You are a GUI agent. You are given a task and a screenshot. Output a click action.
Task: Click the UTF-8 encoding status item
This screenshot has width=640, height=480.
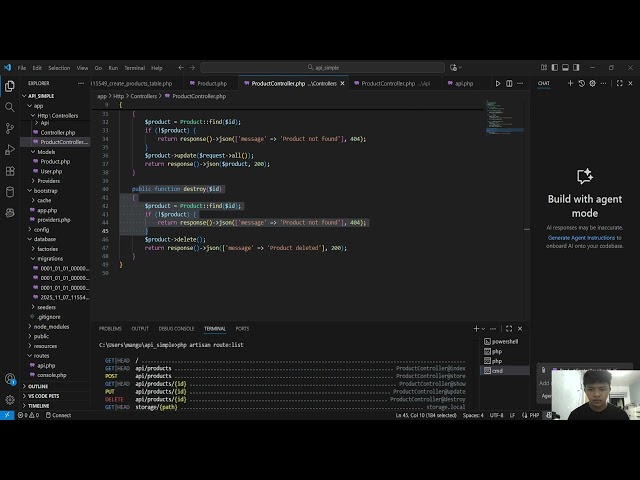point(496,415)
